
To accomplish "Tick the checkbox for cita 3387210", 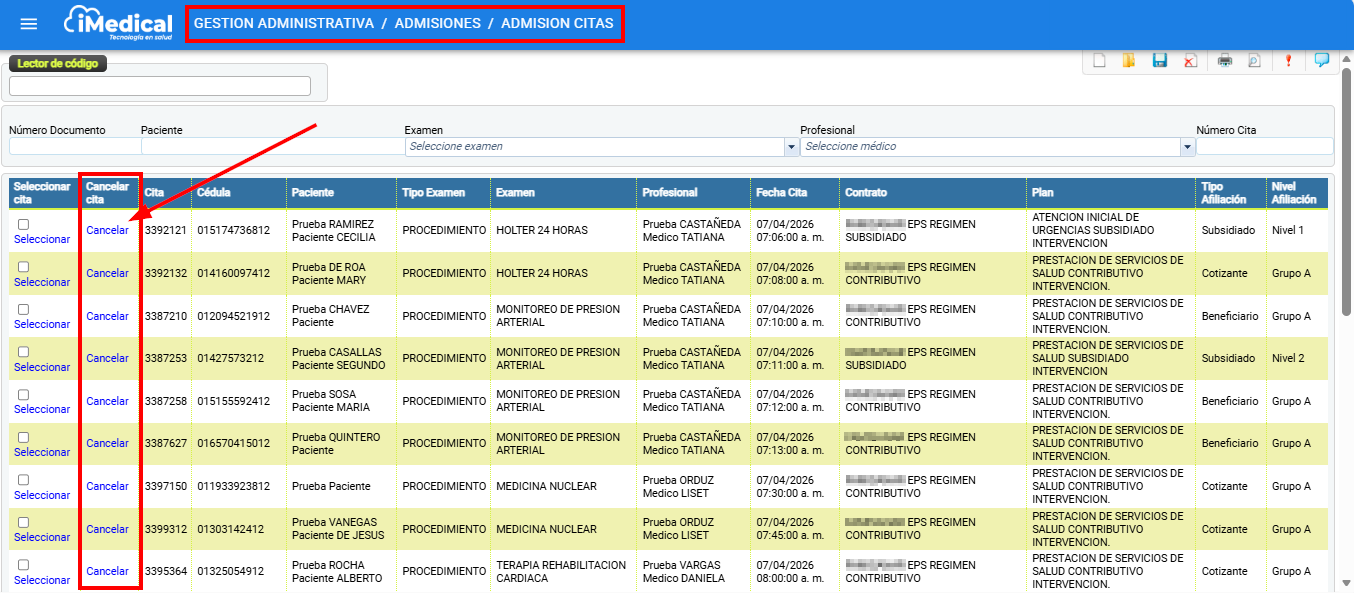I will (x=24, y=310).
